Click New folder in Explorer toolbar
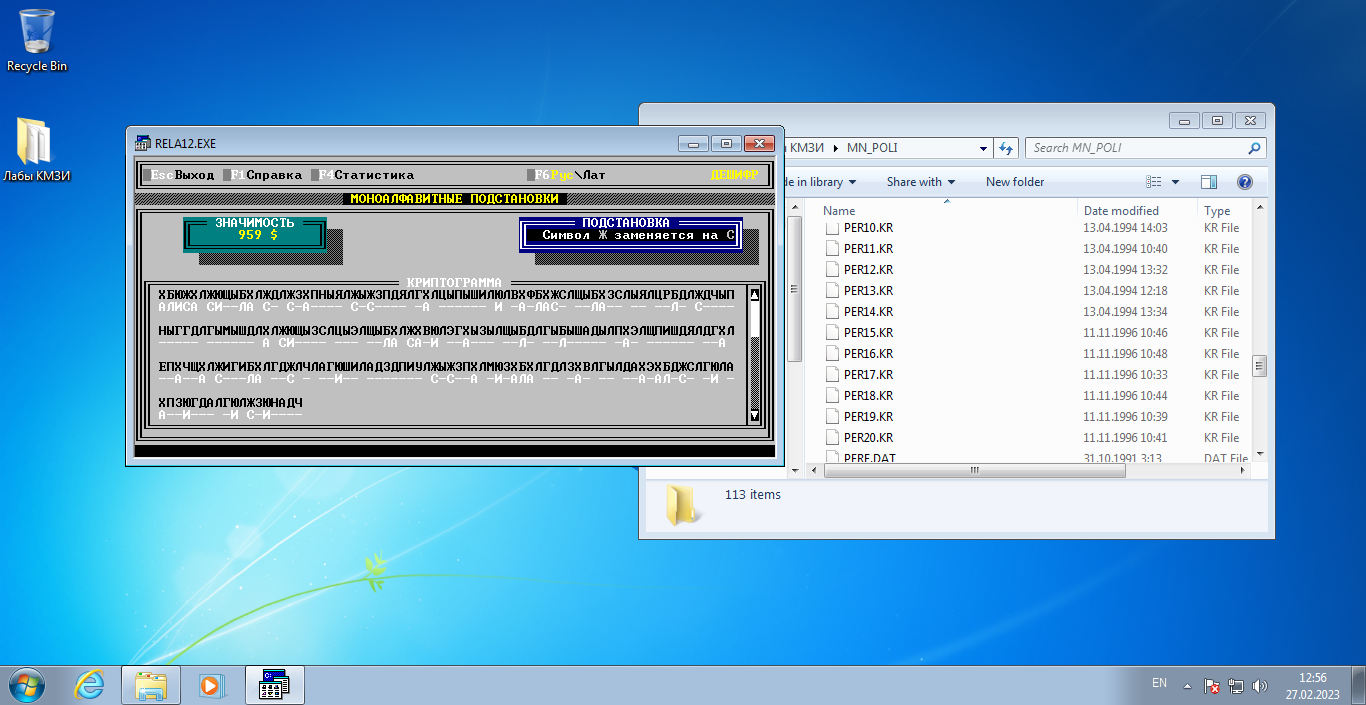The height and width of the screenshot is (705, 1366). [x=1015, y=182]
